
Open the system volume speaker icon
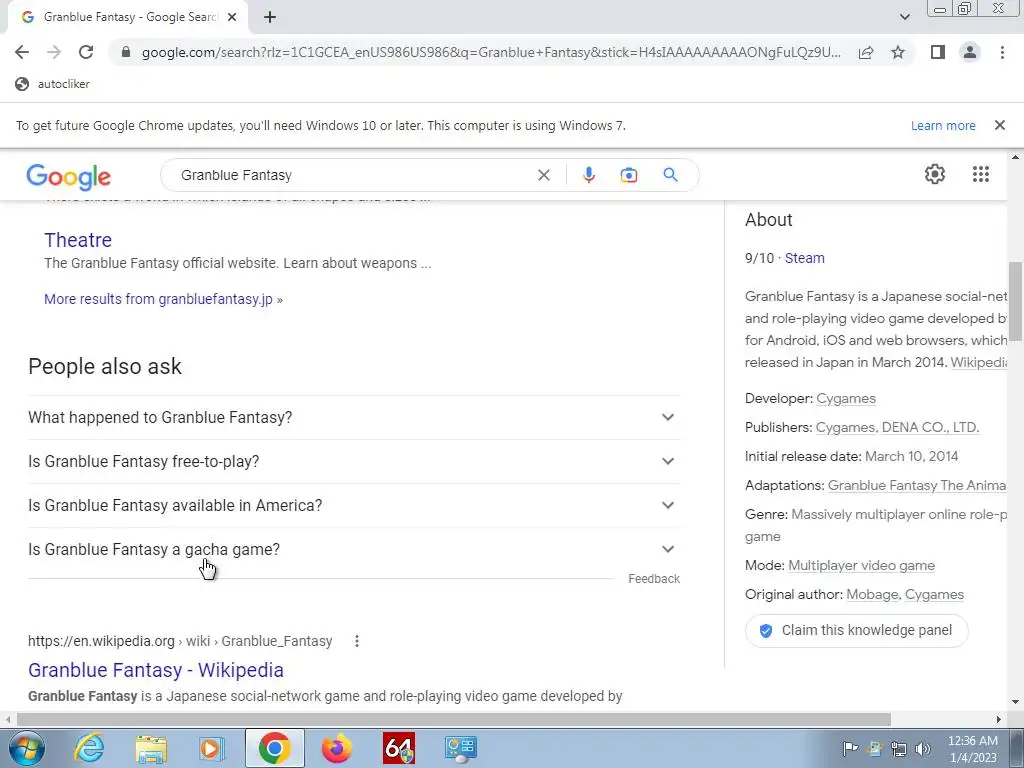(923, 748)
